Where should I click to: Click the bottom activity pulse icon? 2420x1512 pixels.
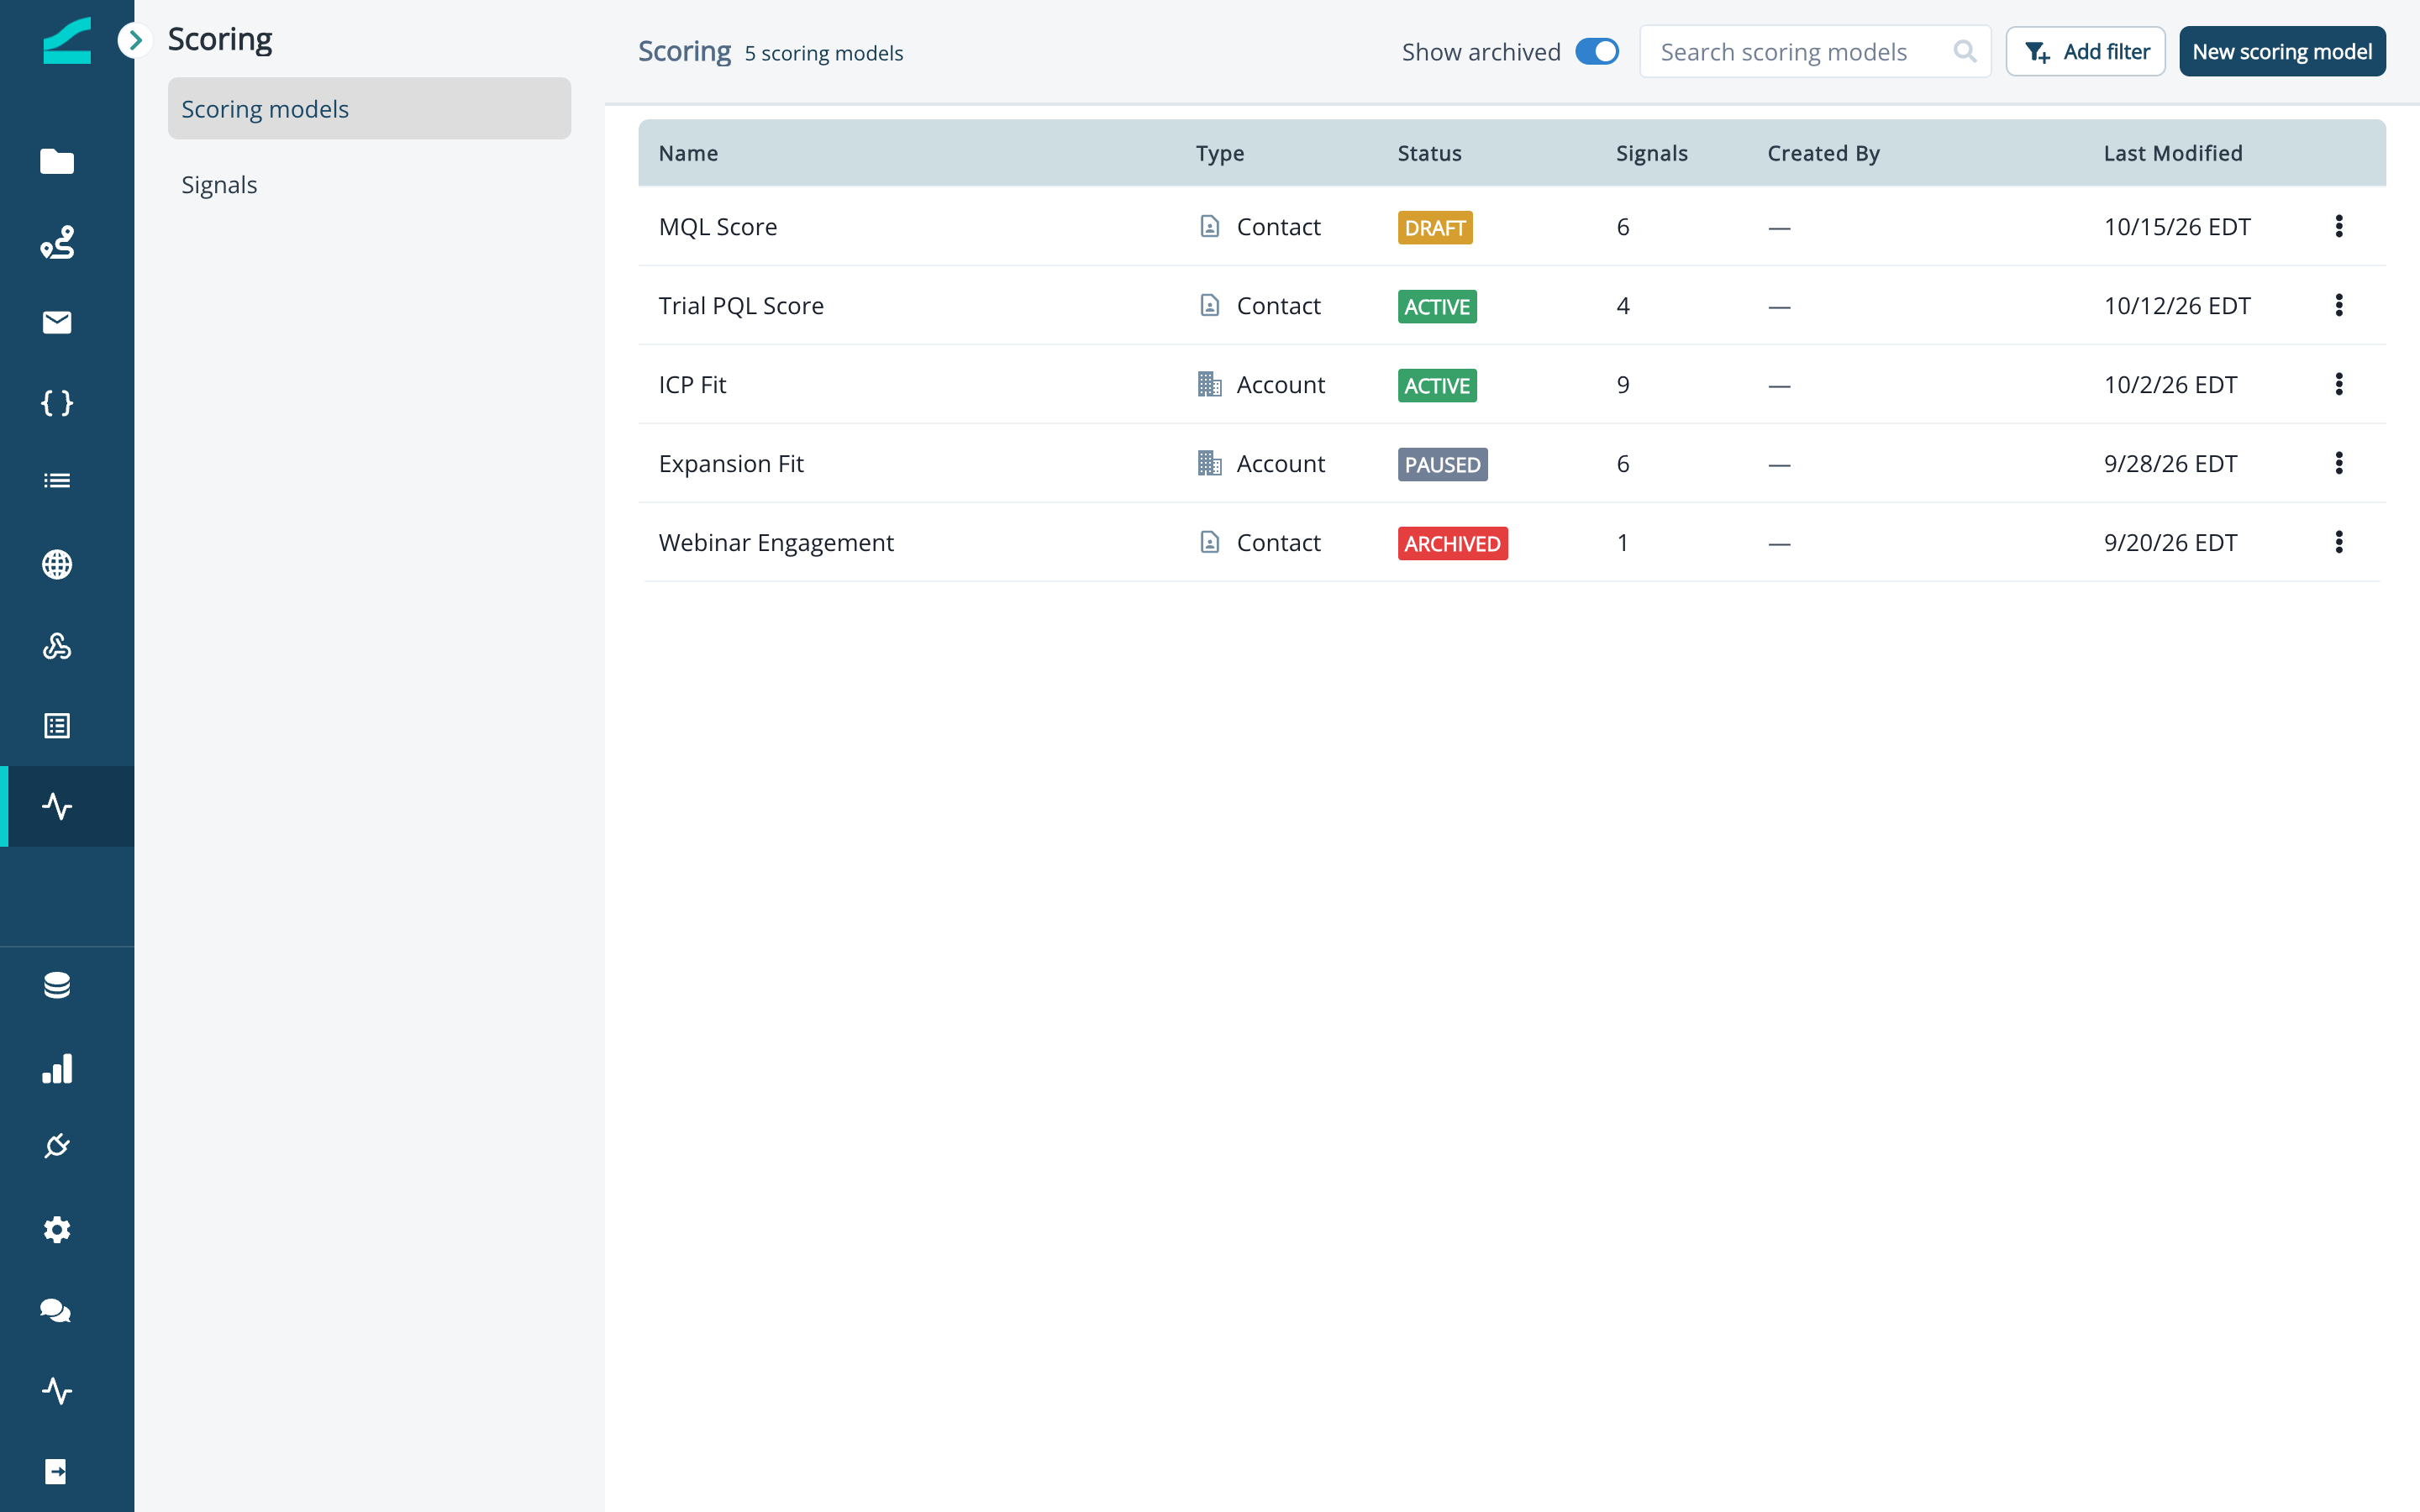click(57, 1390)
